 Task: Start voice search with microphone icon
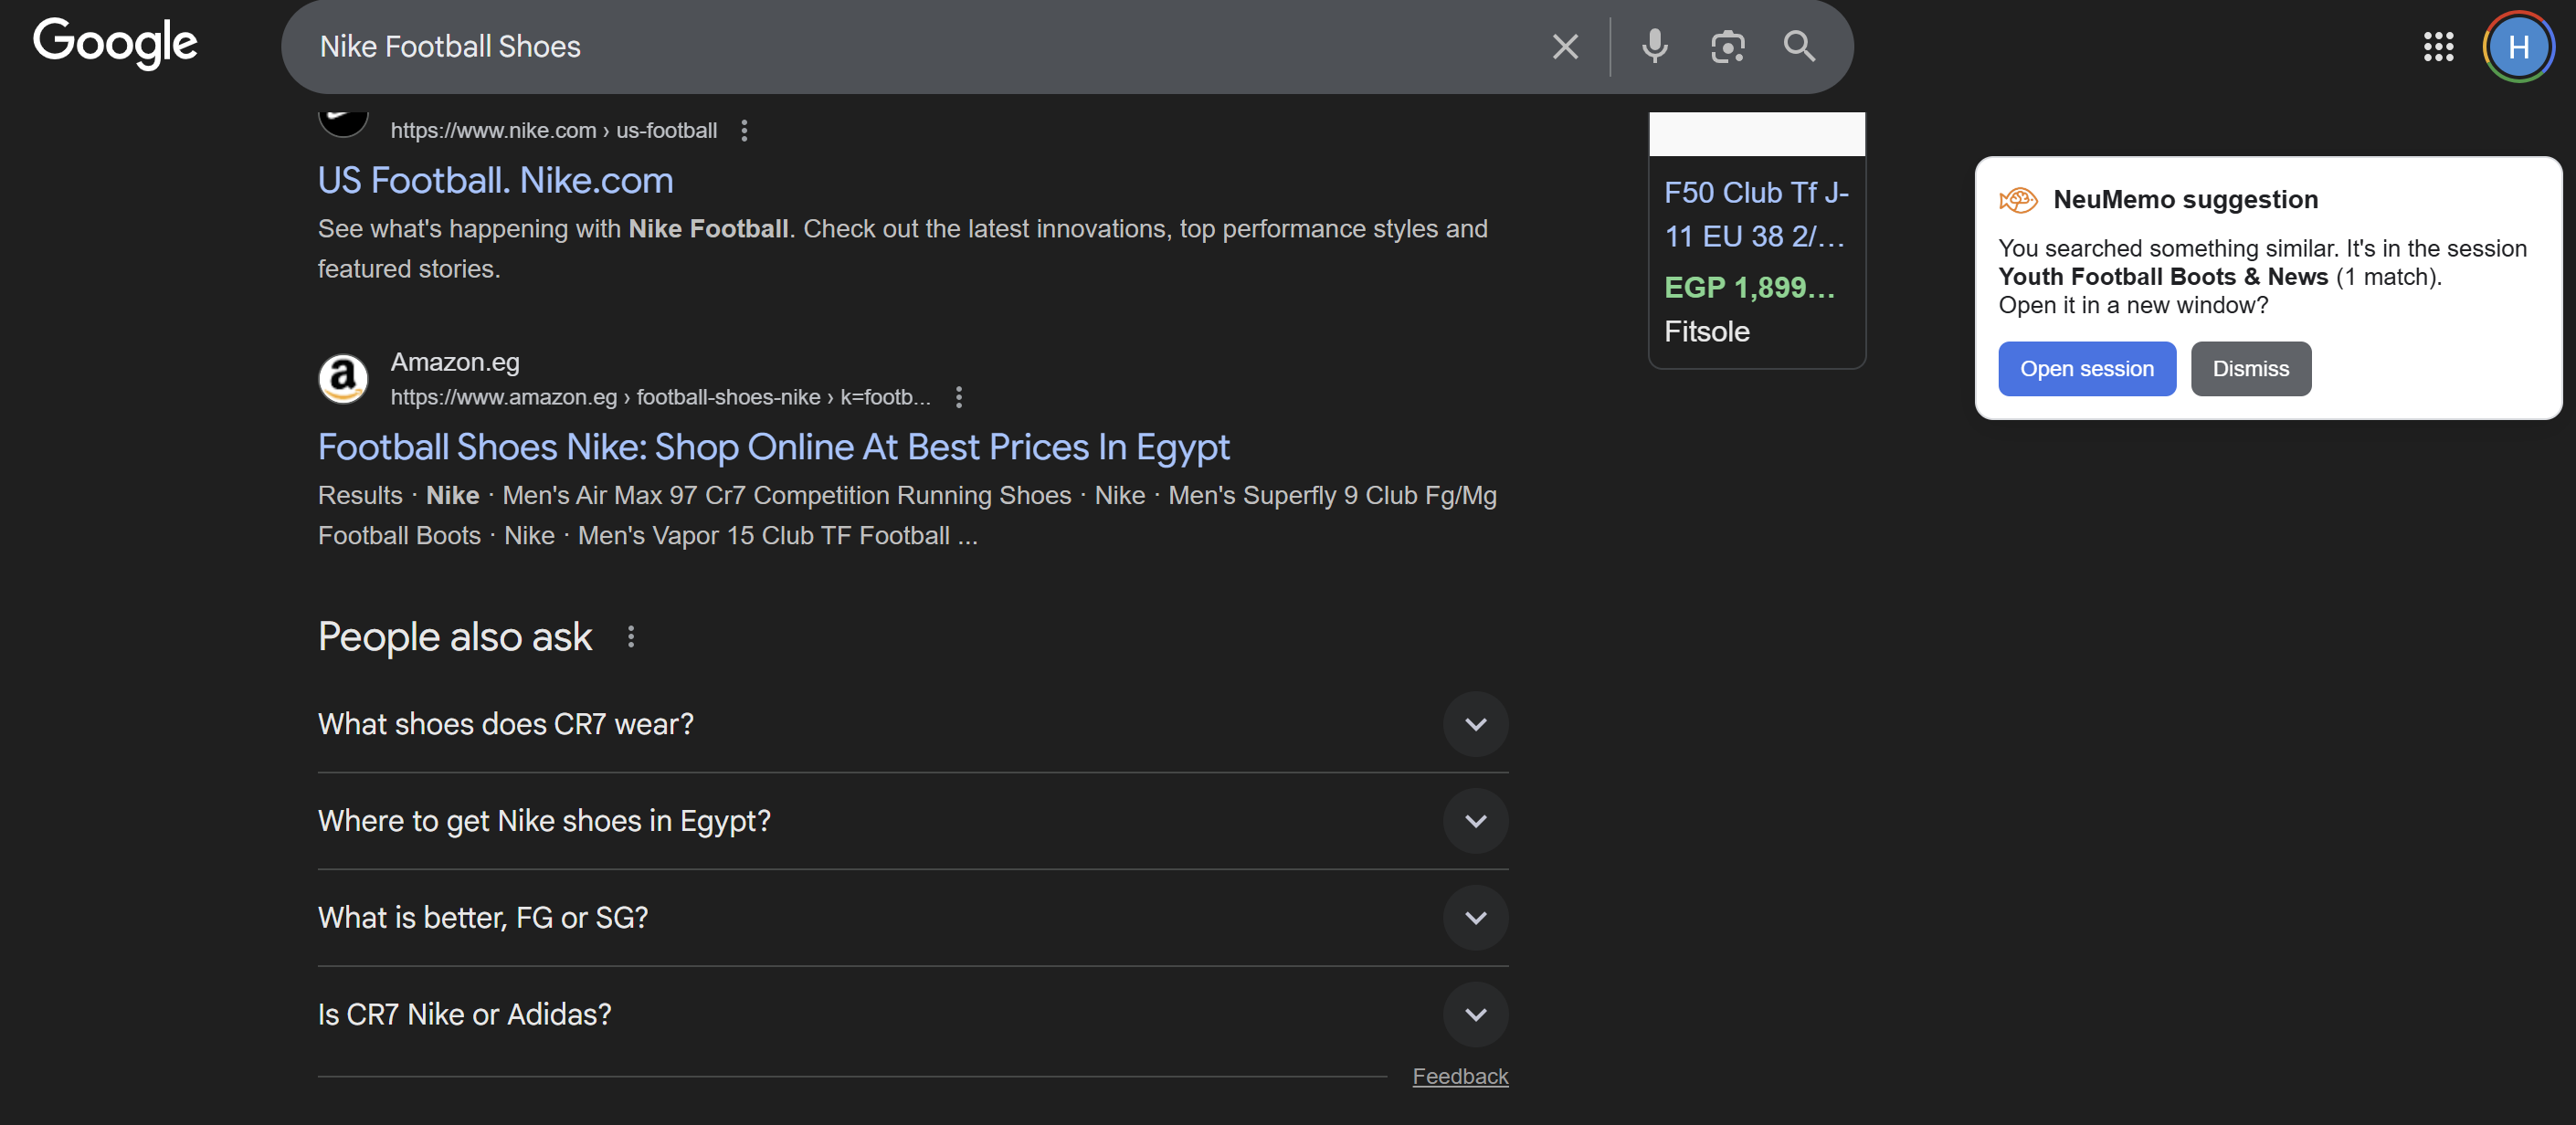(x=1655, y=47)
